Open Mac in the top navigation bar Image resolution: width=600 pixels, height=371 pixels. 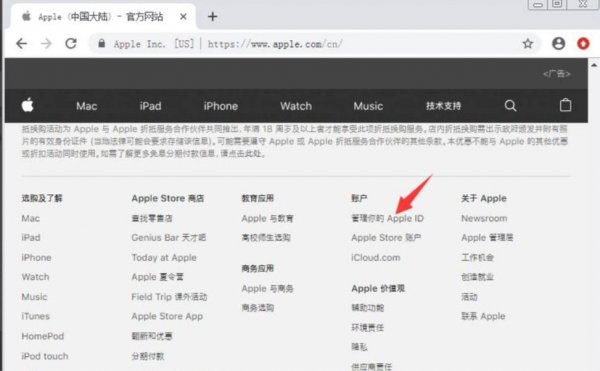point(86,106)
